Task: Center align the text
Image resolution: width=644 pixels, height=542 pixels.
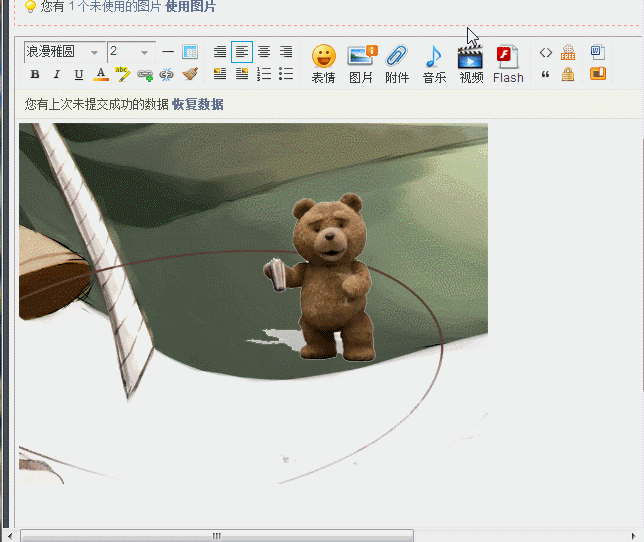Action: pos(264,52)
